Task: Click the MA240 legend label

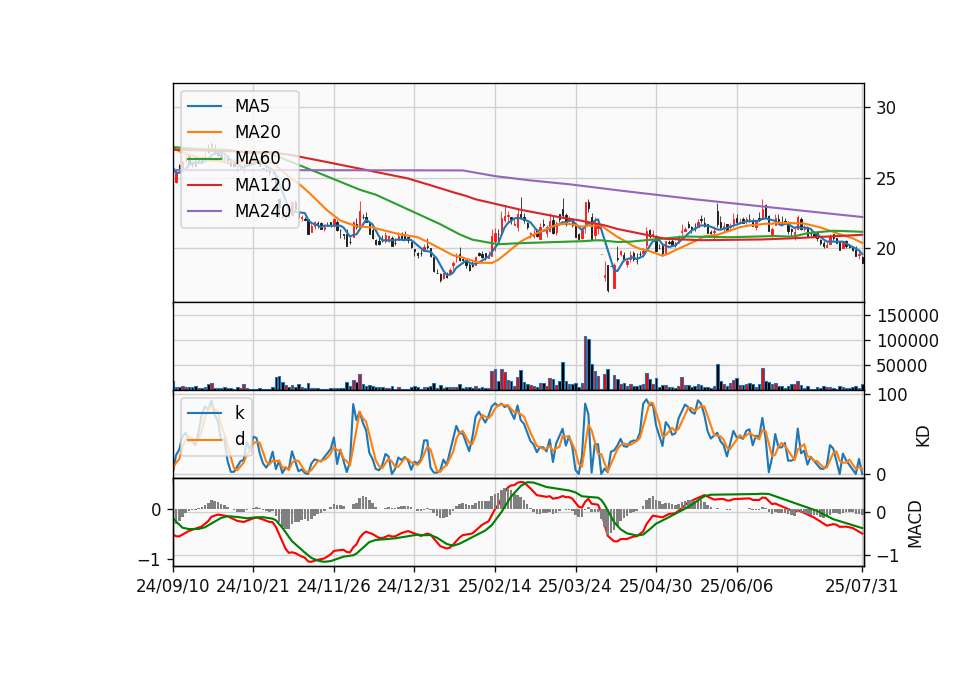Action: pyautogui.click(x=263, y=211)
